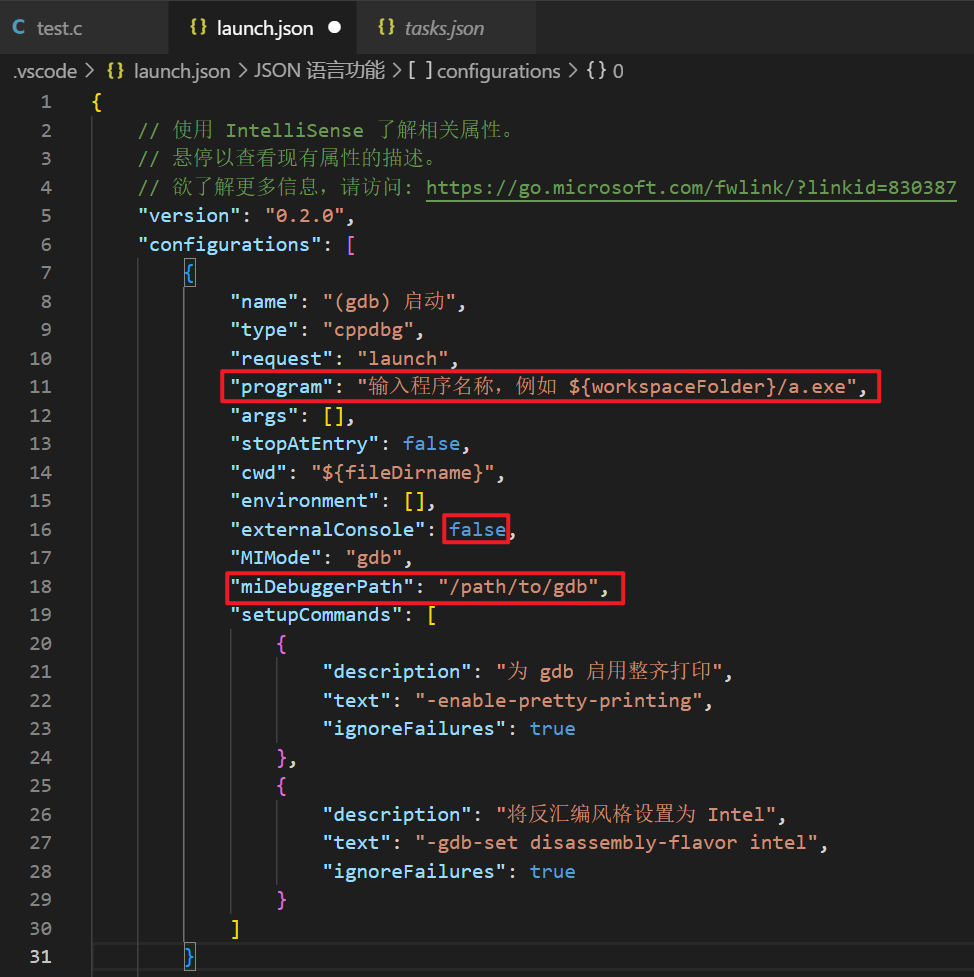Click true value on line 23
Screen dimensions: 974x977
point(553,729)
